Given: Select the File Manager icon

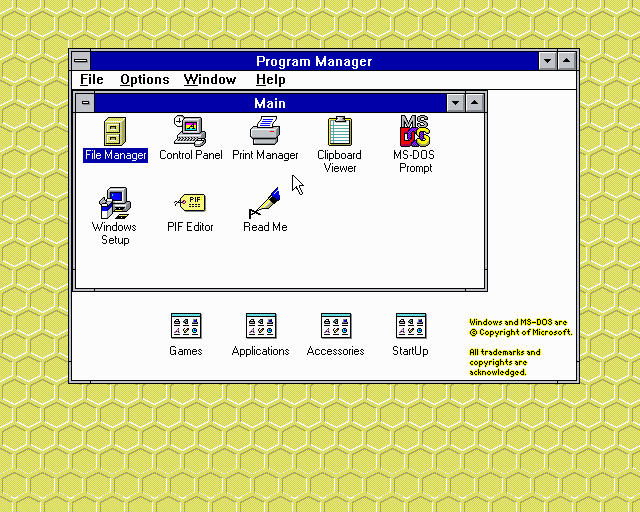Looking at the screenshot, I should pyautogui.click(x=115, y=132).
